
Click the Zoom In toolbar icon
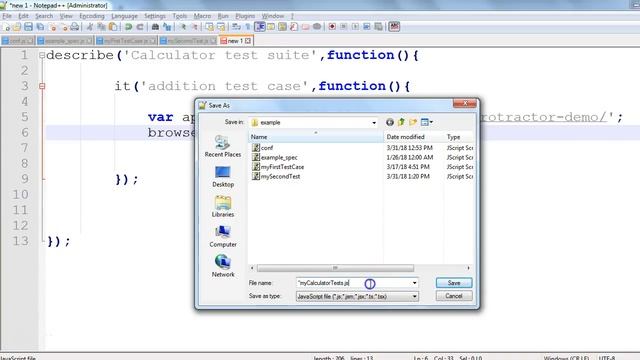(182, 27)
